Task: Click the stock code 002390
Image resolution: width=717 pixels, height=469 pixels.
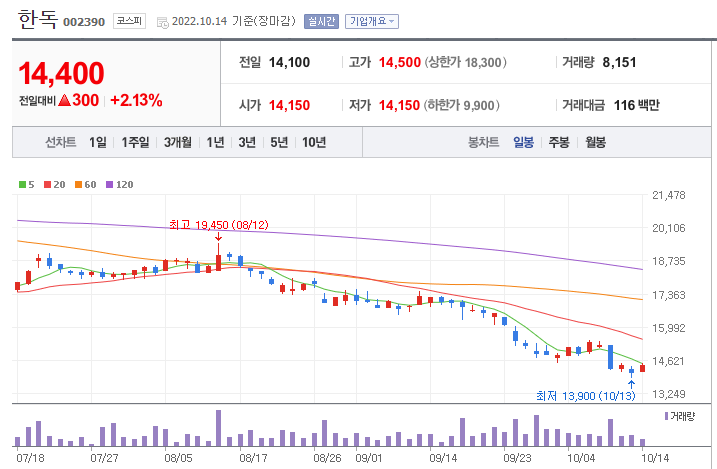Action: [84, 22]
